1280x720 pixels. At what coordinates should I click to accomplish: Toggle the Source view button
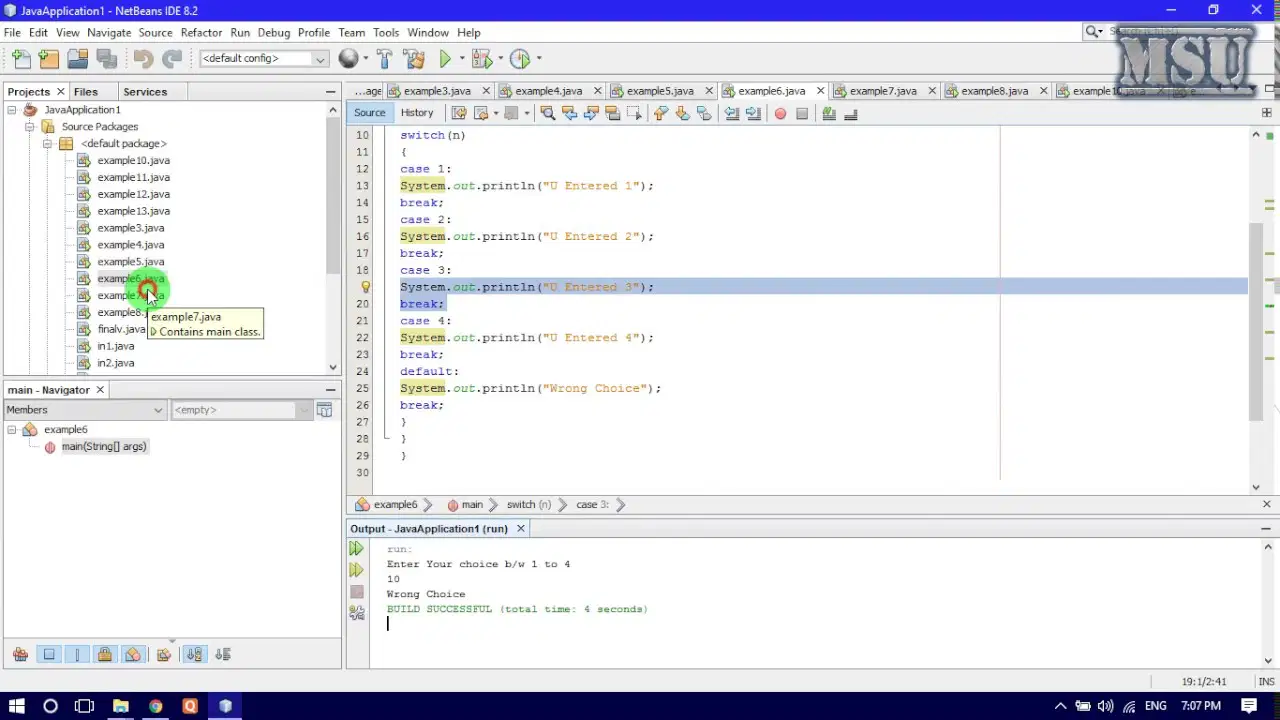[x=369, y=113]
